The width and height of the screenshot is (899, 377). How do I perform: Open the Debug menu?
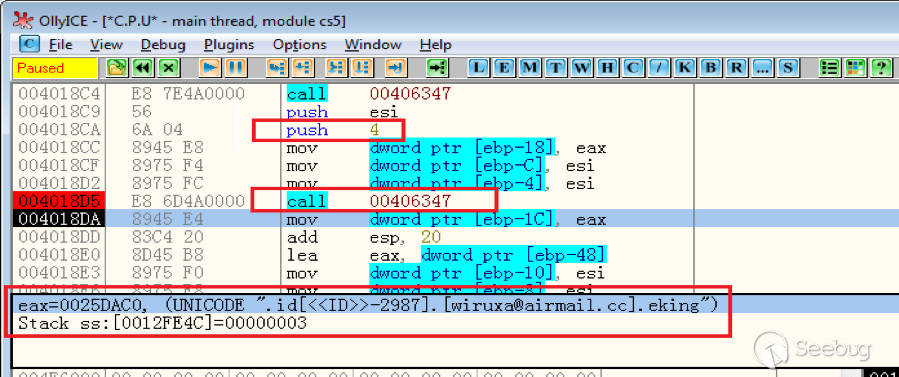point(163,44)
